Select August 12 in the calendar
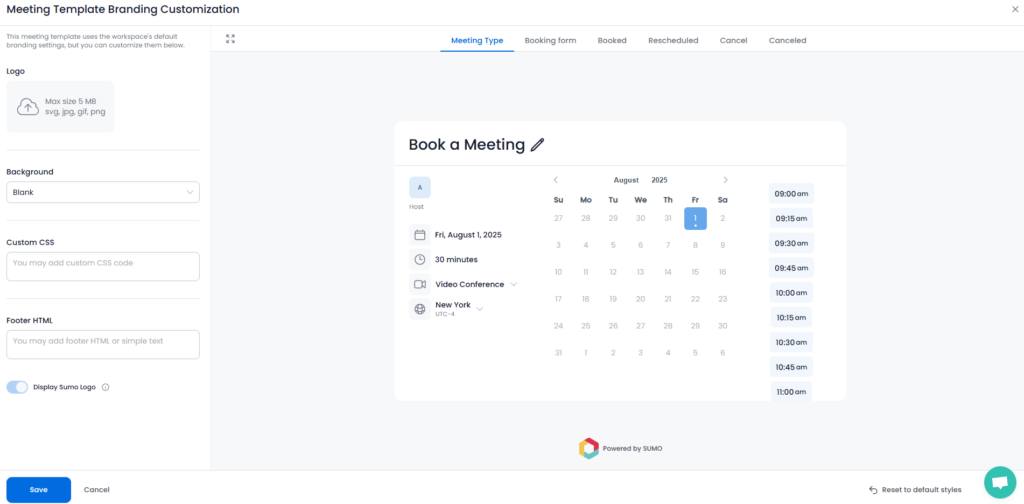 pyautogui.click(x=613, y=272)
